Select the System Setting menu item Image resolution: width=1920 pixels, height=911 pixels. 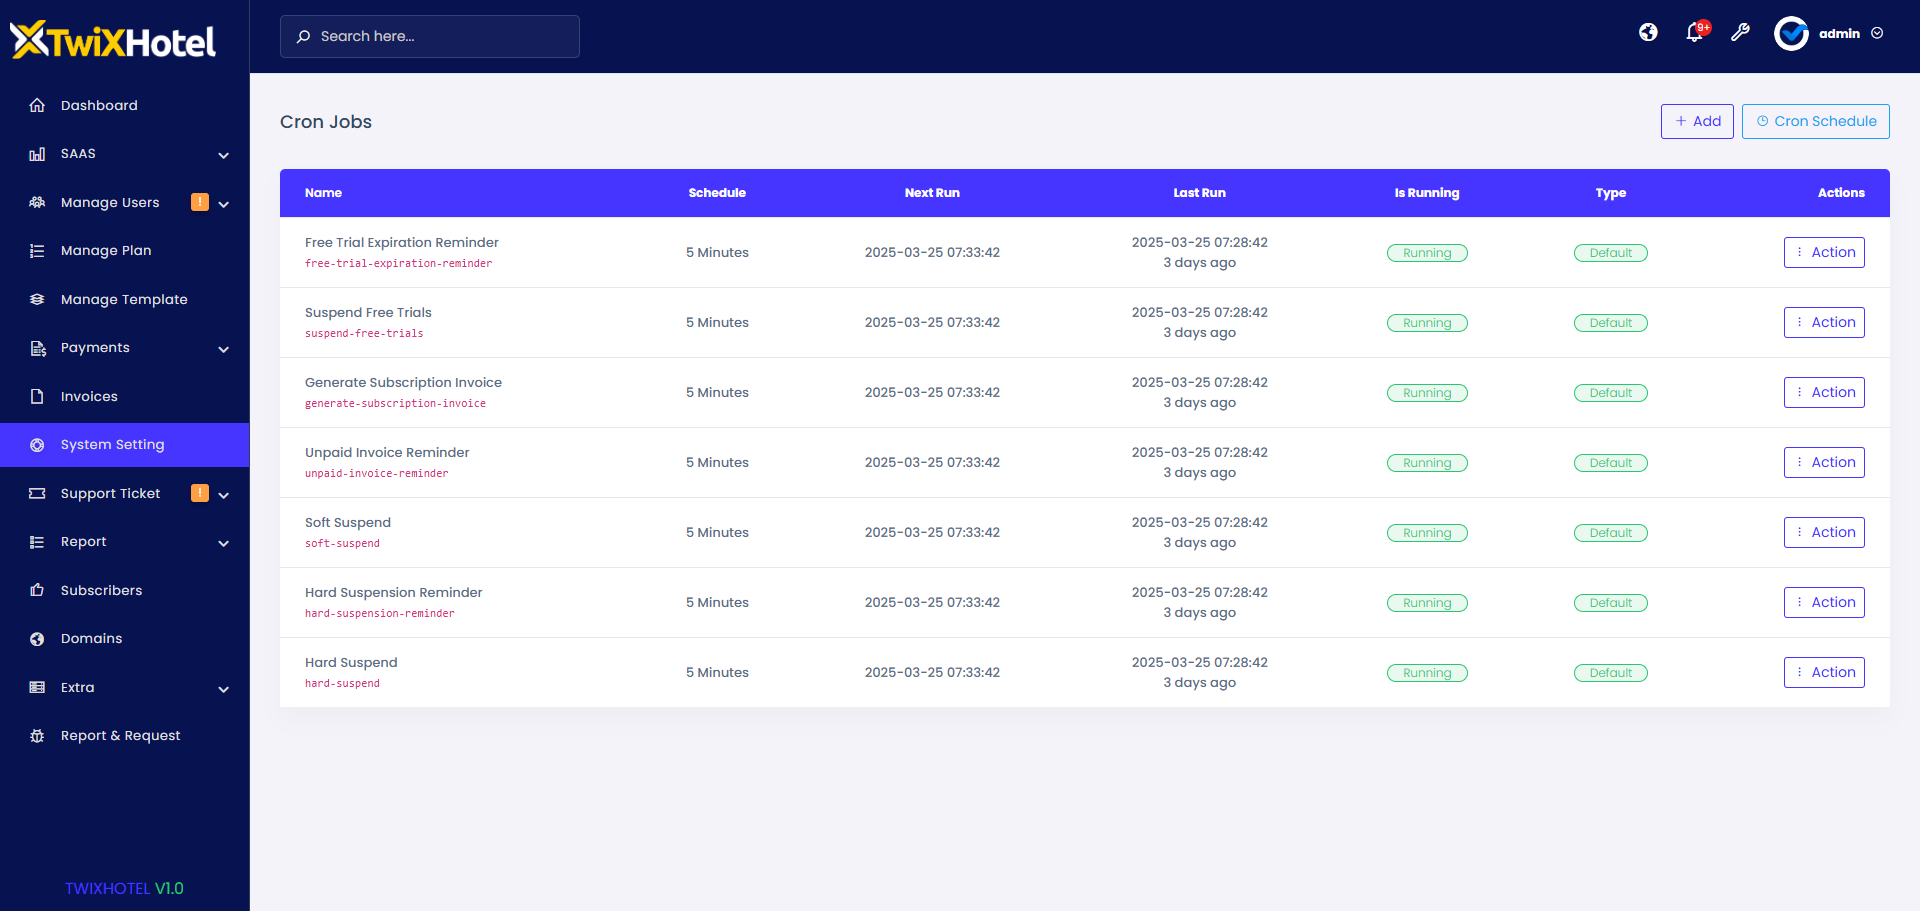pyautogui.click(x=112, y=444)
